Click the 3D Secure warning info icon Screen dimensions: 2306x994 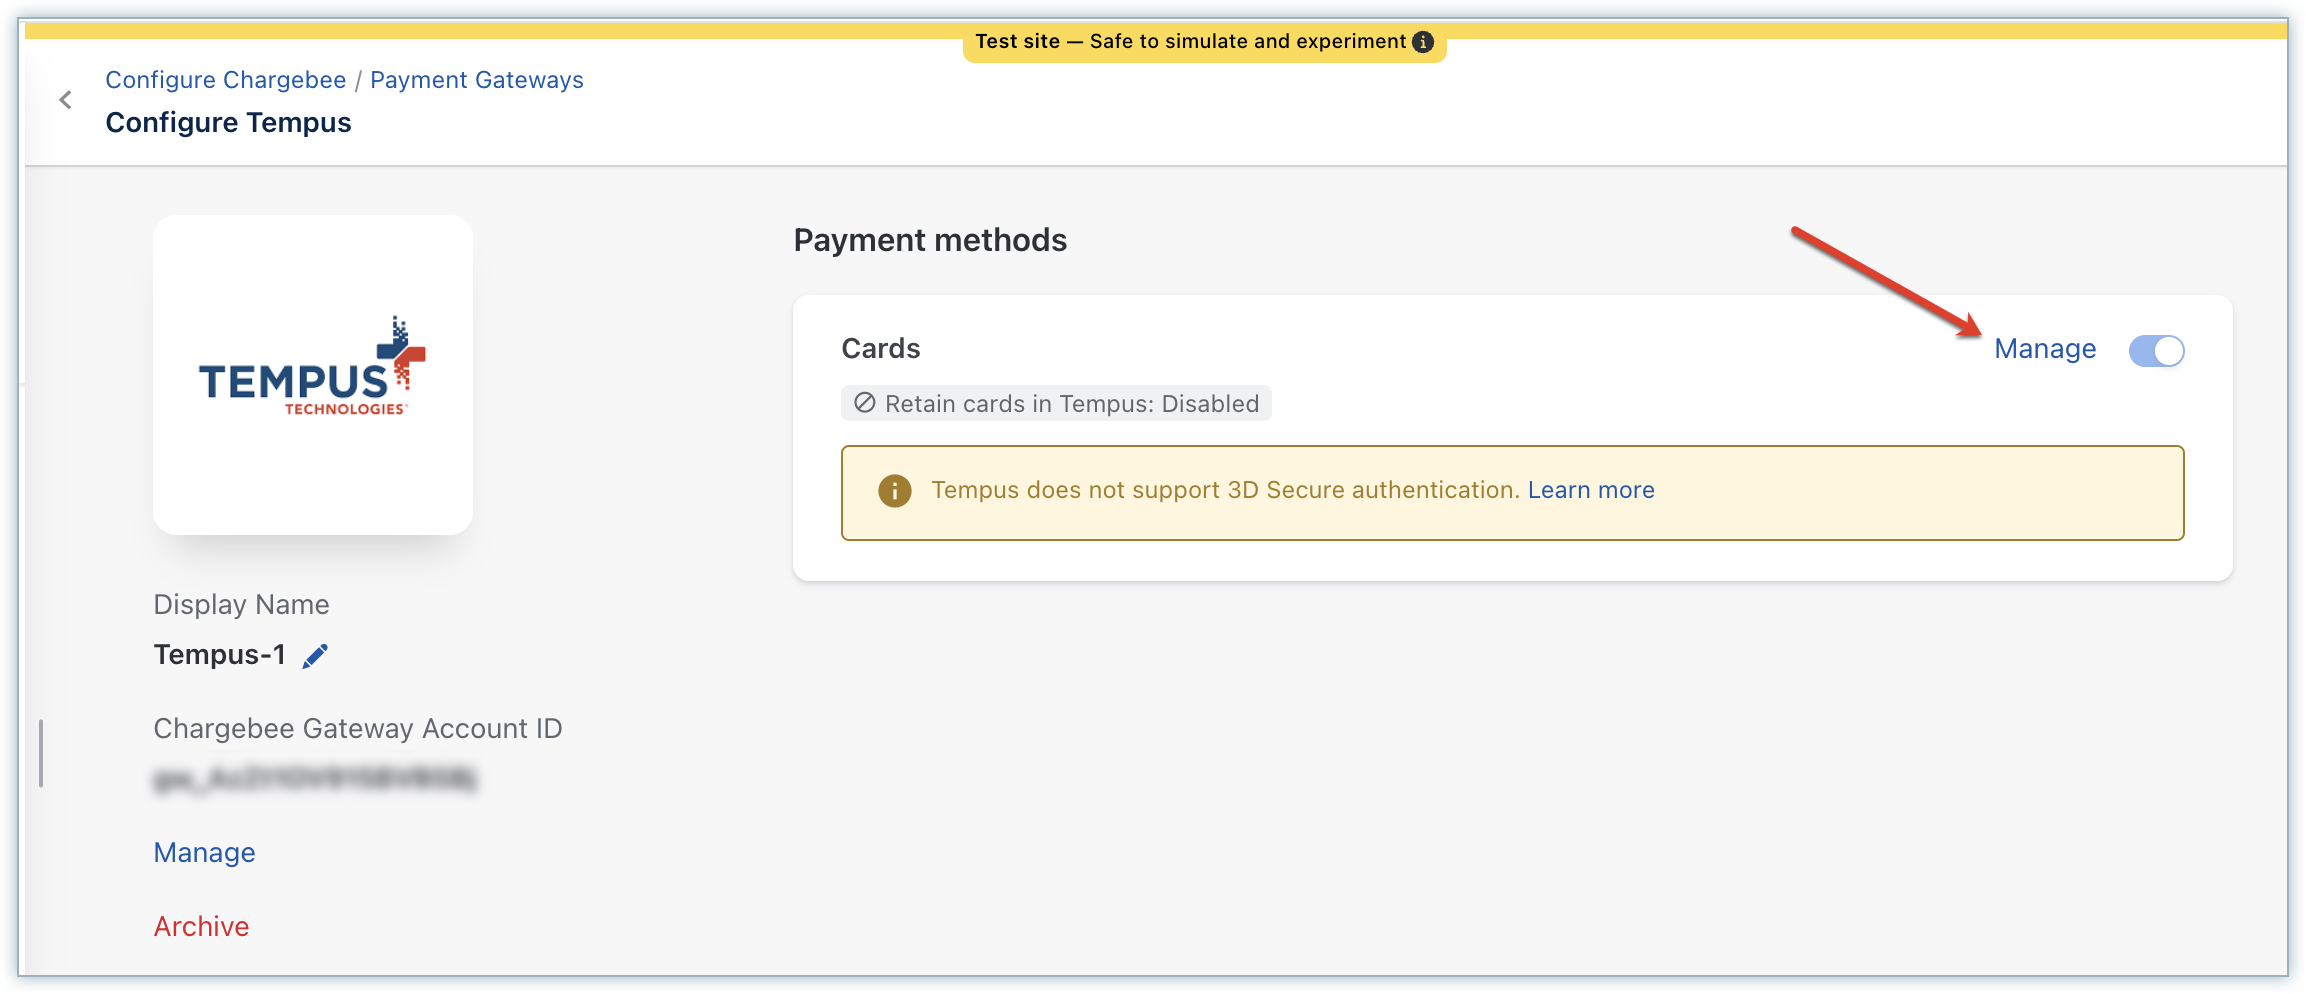[x=894, y=491]
